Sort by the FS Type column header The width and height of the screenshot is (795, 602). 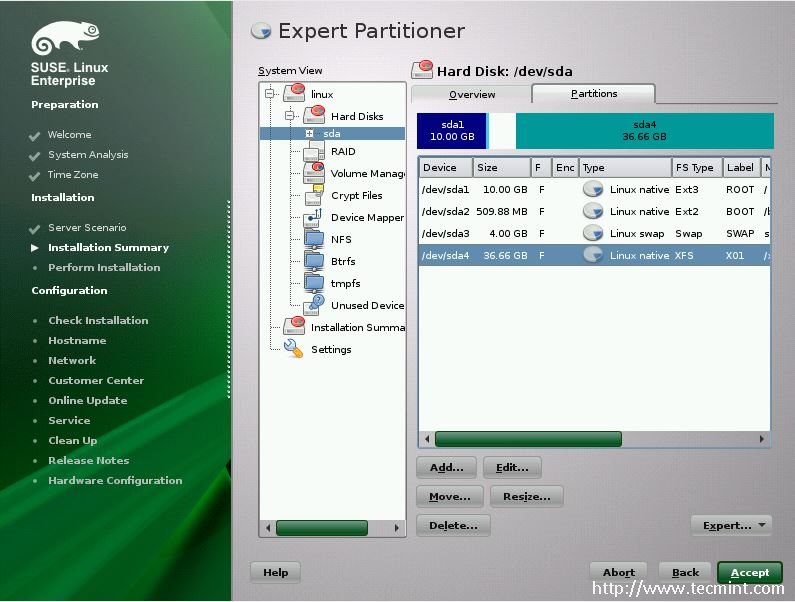click(697, 167)
